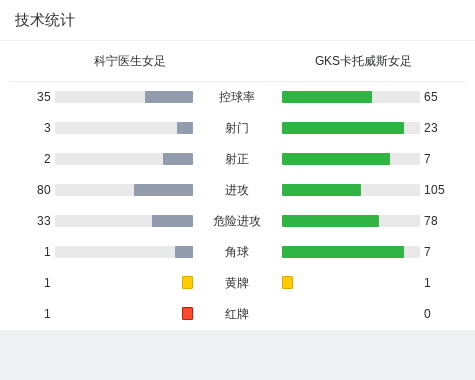This screenshot has width=475, height=380.
Task: Click the right-side value 105
Action: (434, 190)
